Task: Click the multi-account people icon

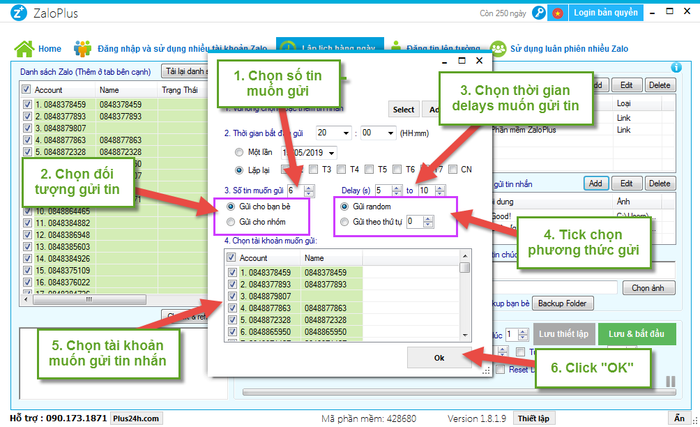Action: tap(83, 49)
